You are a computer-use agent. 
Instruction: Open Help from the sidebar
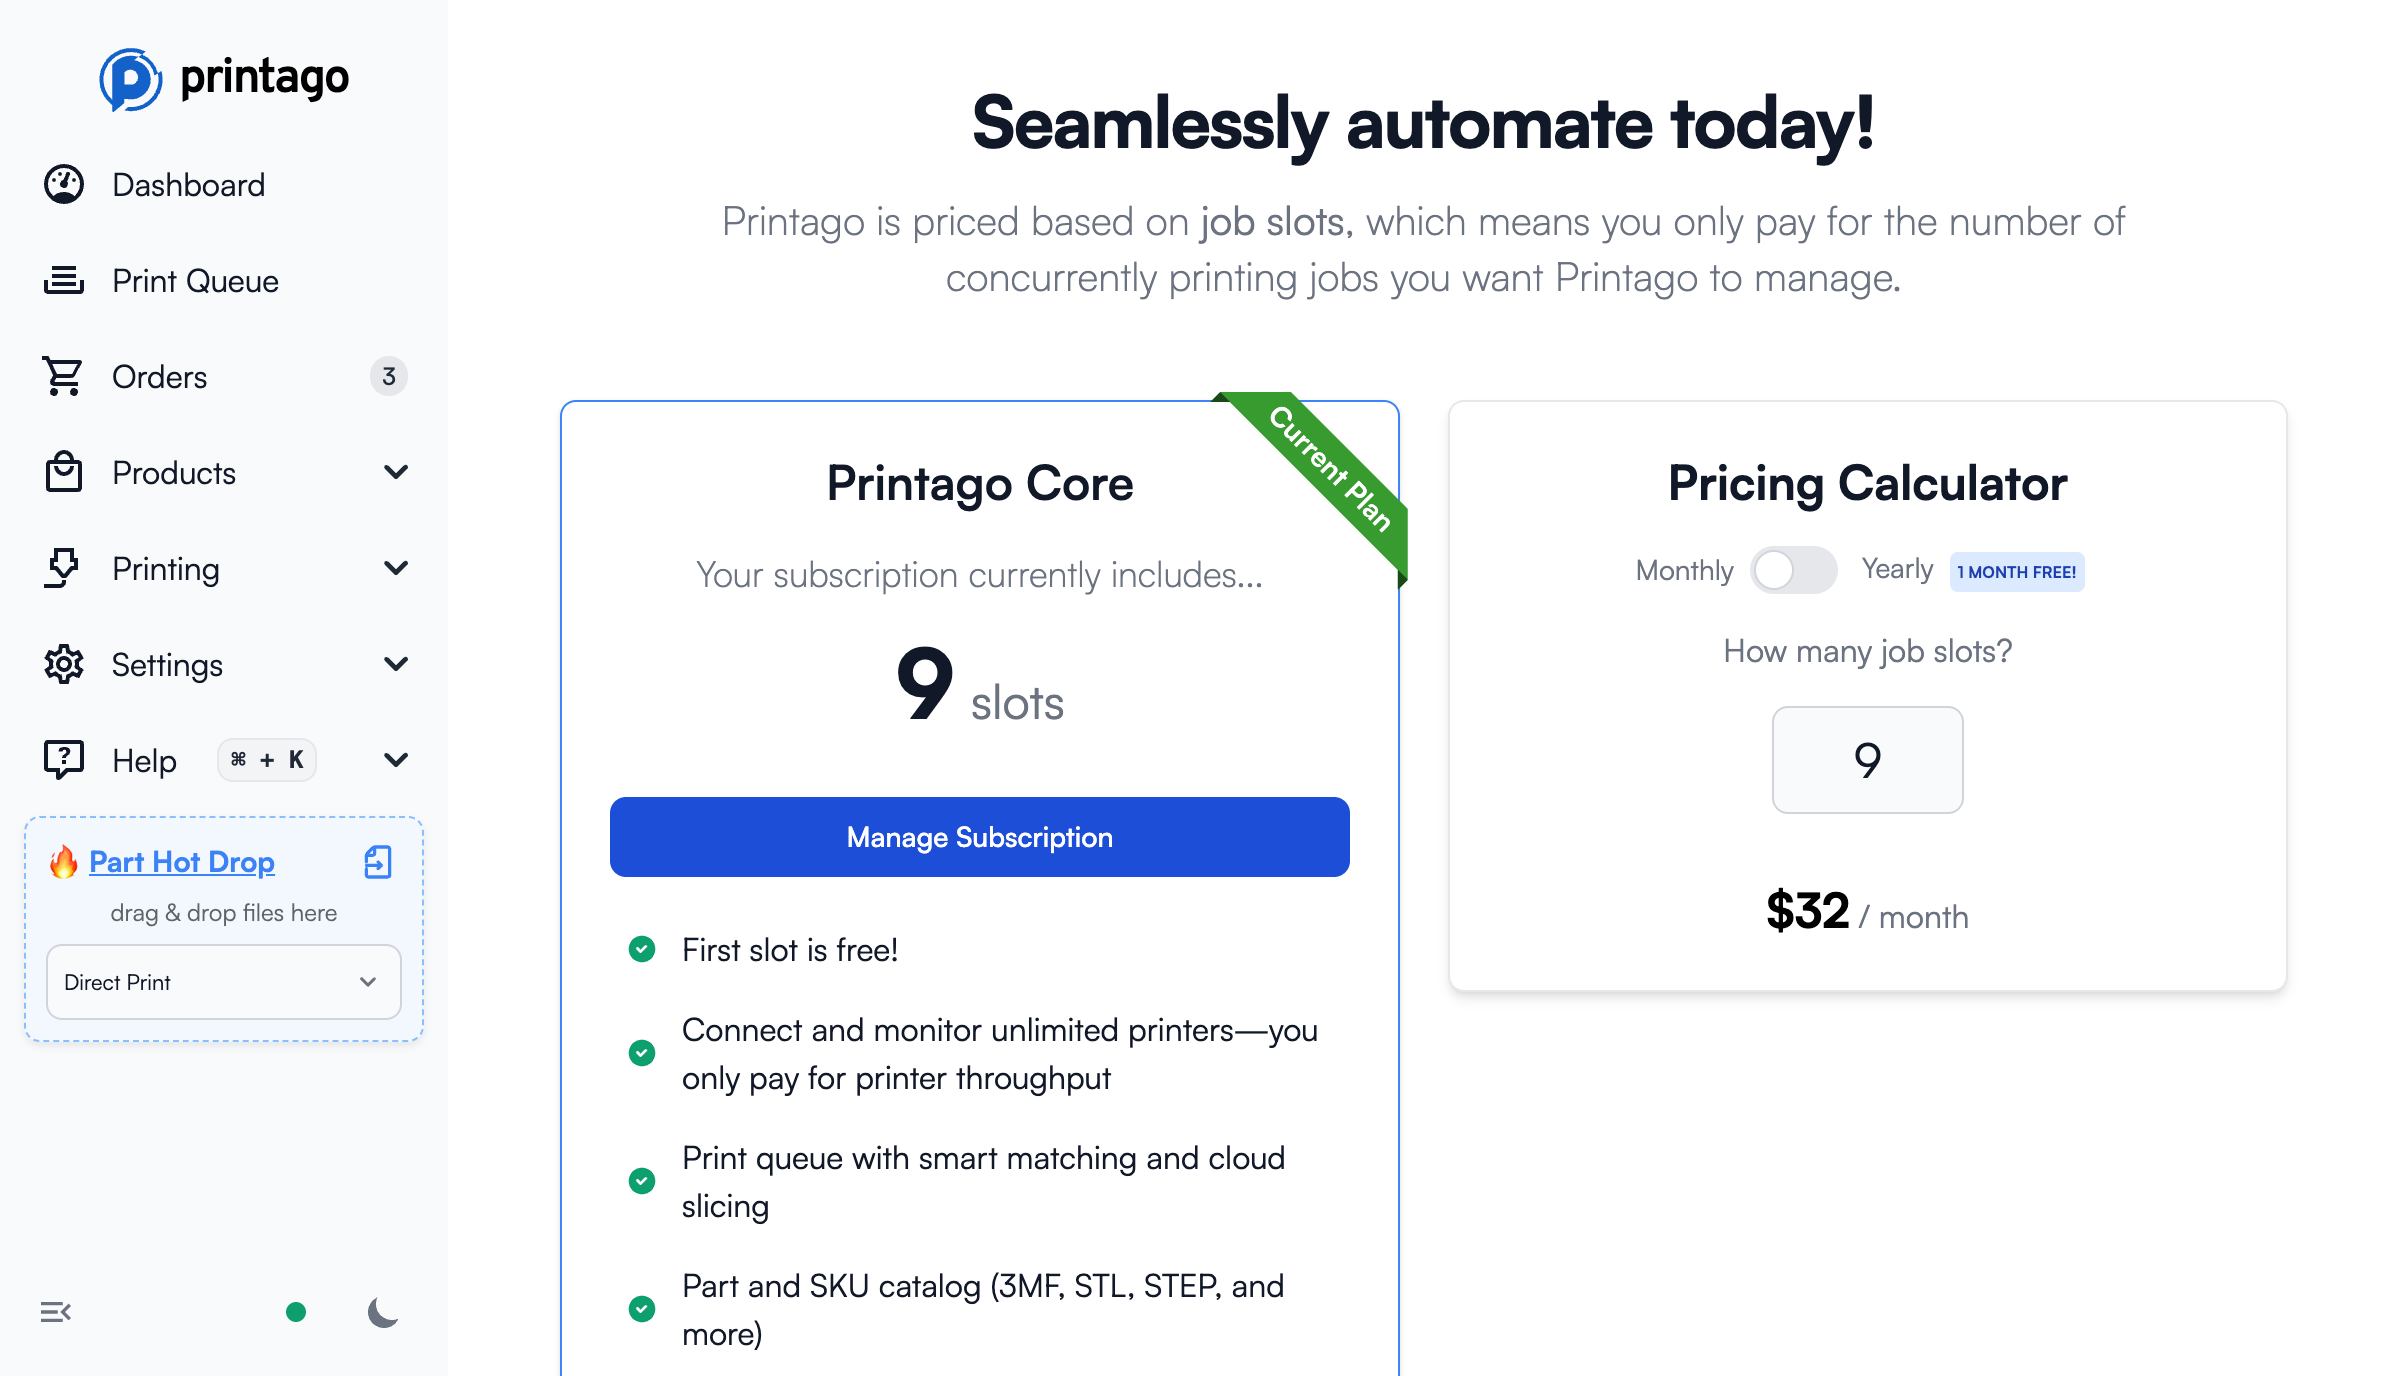tap(143, 760)
